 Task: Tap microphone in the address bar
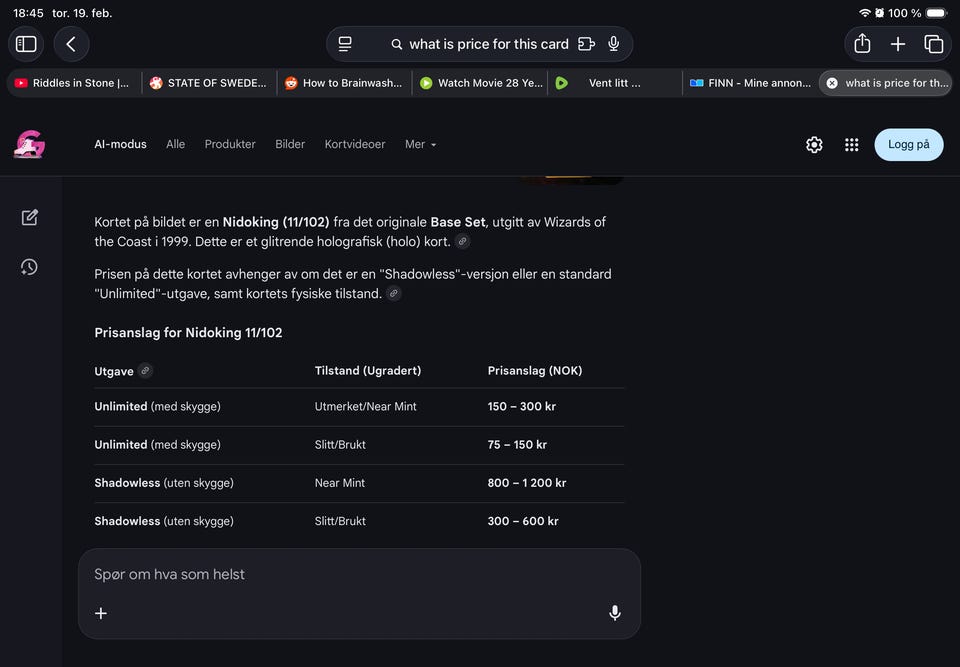click(614, 44)
